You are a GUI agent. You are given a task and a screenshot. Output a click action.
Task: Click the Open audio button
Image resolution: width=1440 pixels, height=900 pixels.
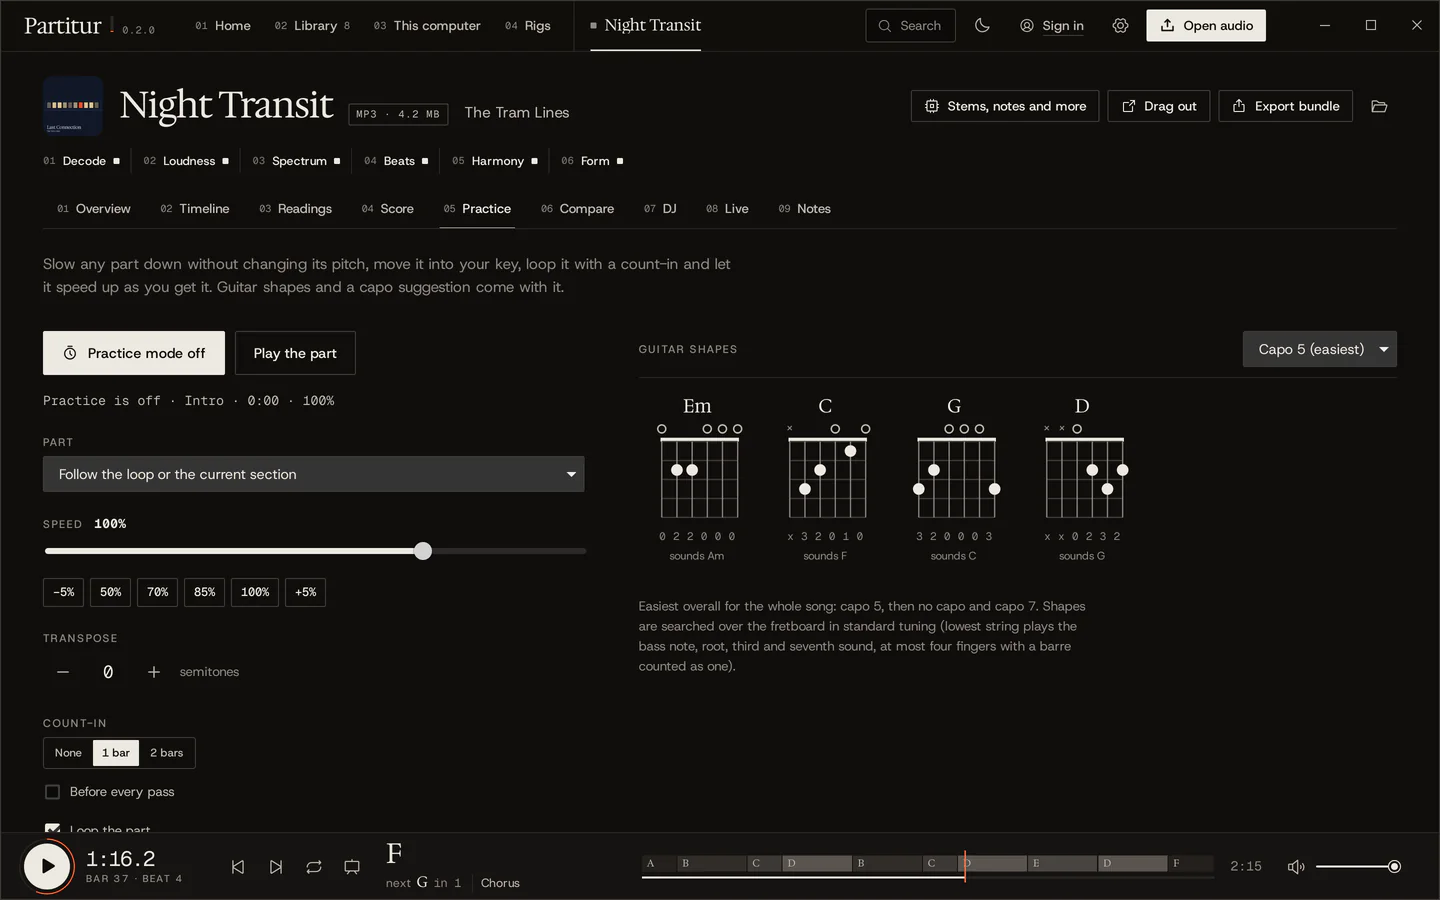pyautogui.click(x=1206, y=26)
